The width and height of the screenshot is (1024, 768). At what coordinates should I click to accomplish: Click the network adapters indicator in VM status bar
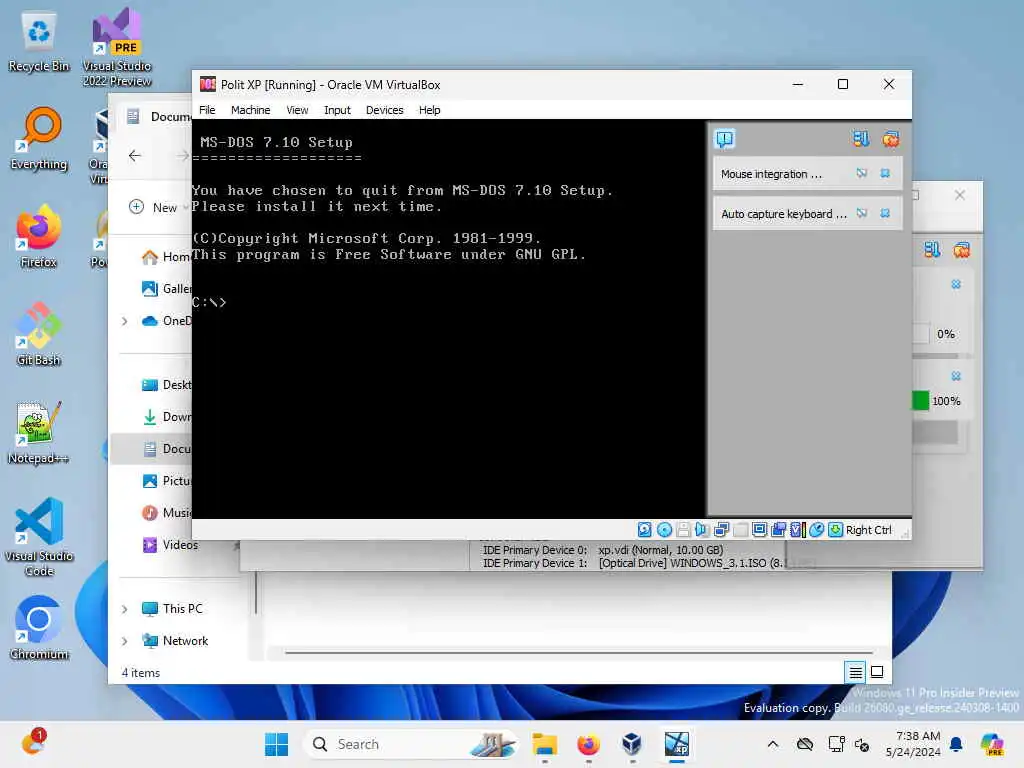coord(722,530)
